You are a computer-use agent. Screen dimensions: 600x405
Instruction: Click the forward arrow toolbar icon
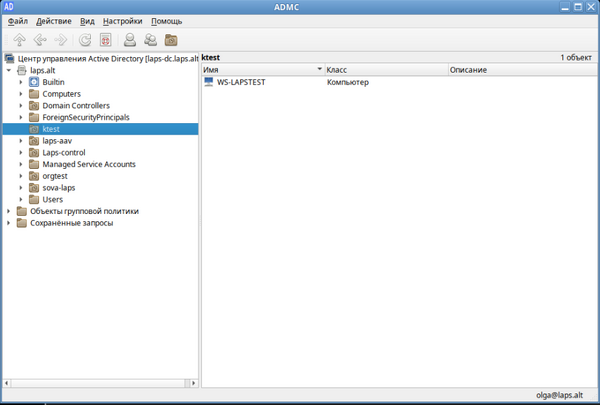click(x=61, y=40)
